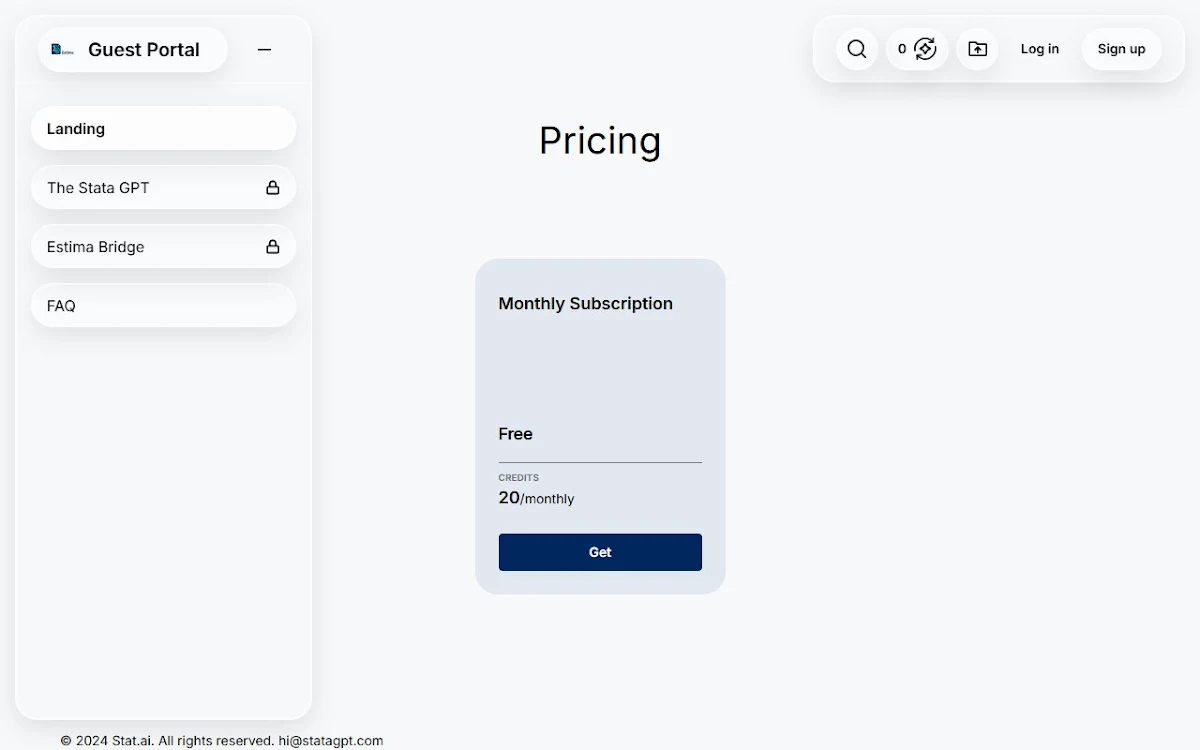The height and width of the screenshot is (750, 1200).
Task: Click the 0 credits counter
Action: [x=902, y=49]
